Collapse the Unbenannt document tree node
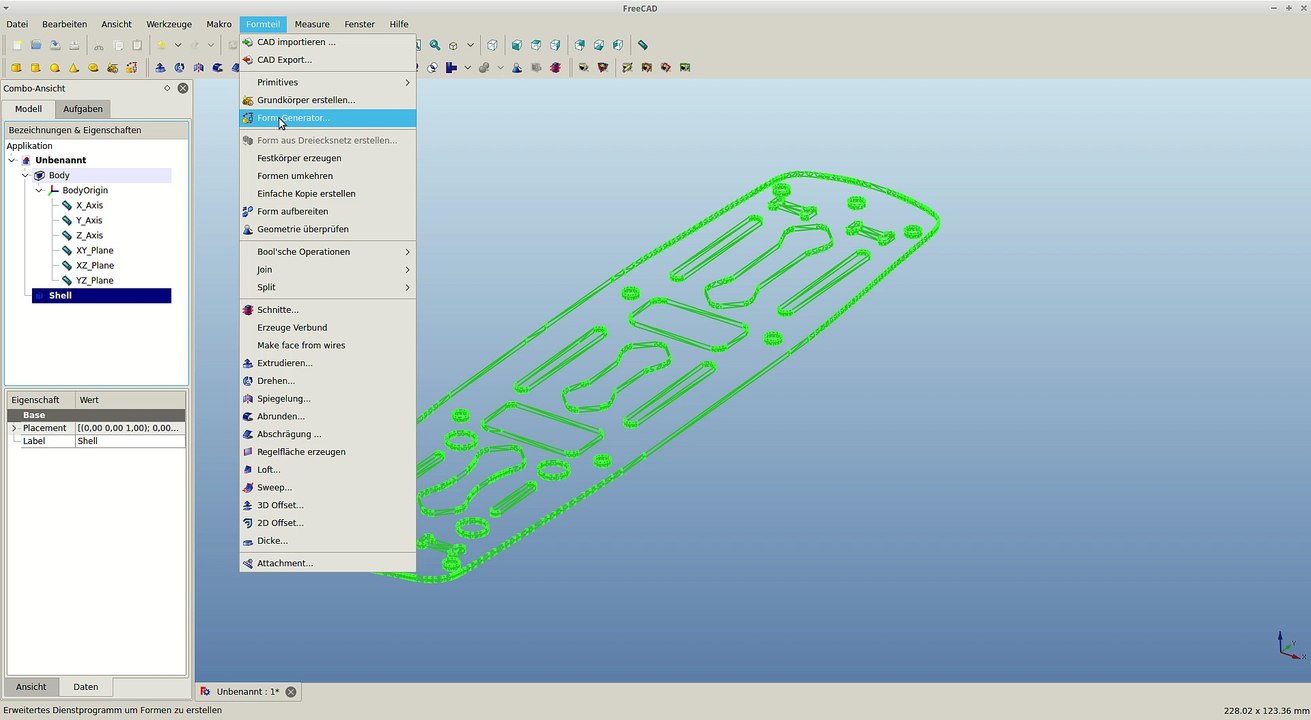Screen dimensions: 1311x720 pyautogui.click(x=12, y=160)
